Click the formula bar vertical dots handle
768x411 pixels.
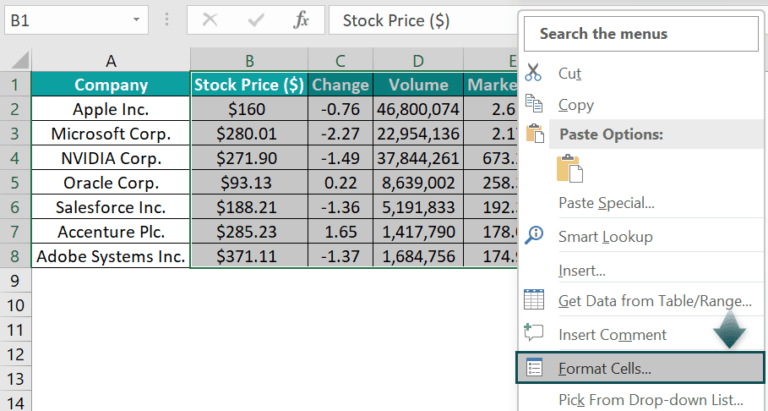pyautogui.click(x=167, y=20)
